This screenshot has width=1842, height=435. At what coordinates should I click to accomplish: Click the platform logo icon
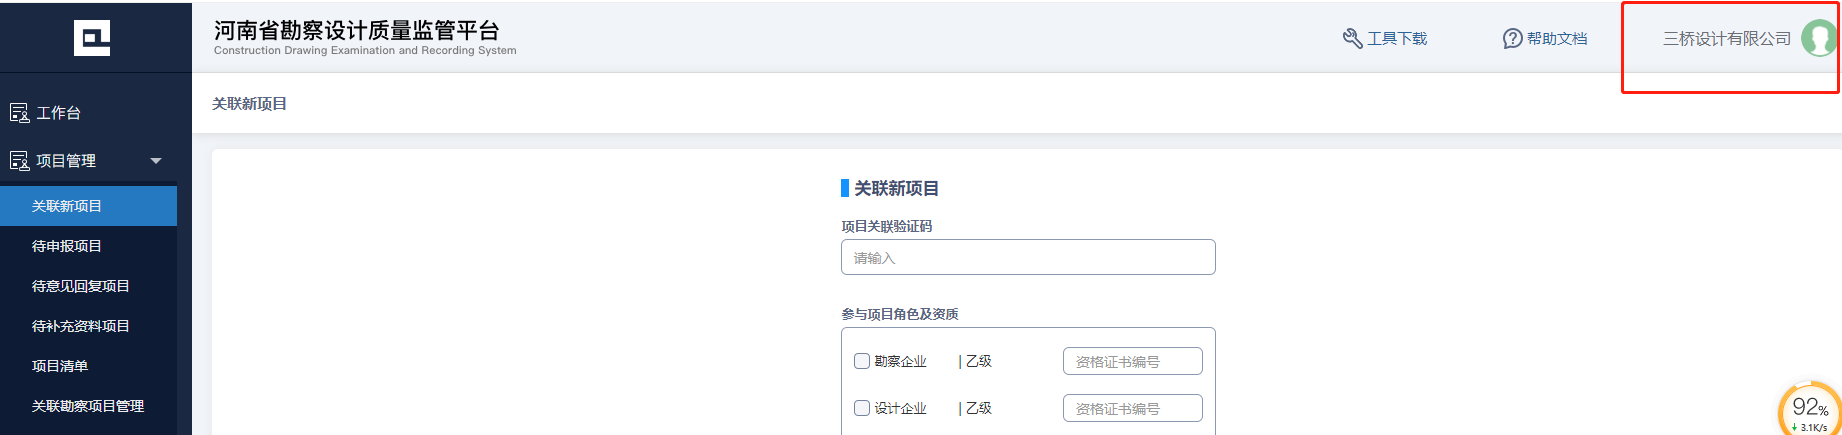click(x=92, y=38)
